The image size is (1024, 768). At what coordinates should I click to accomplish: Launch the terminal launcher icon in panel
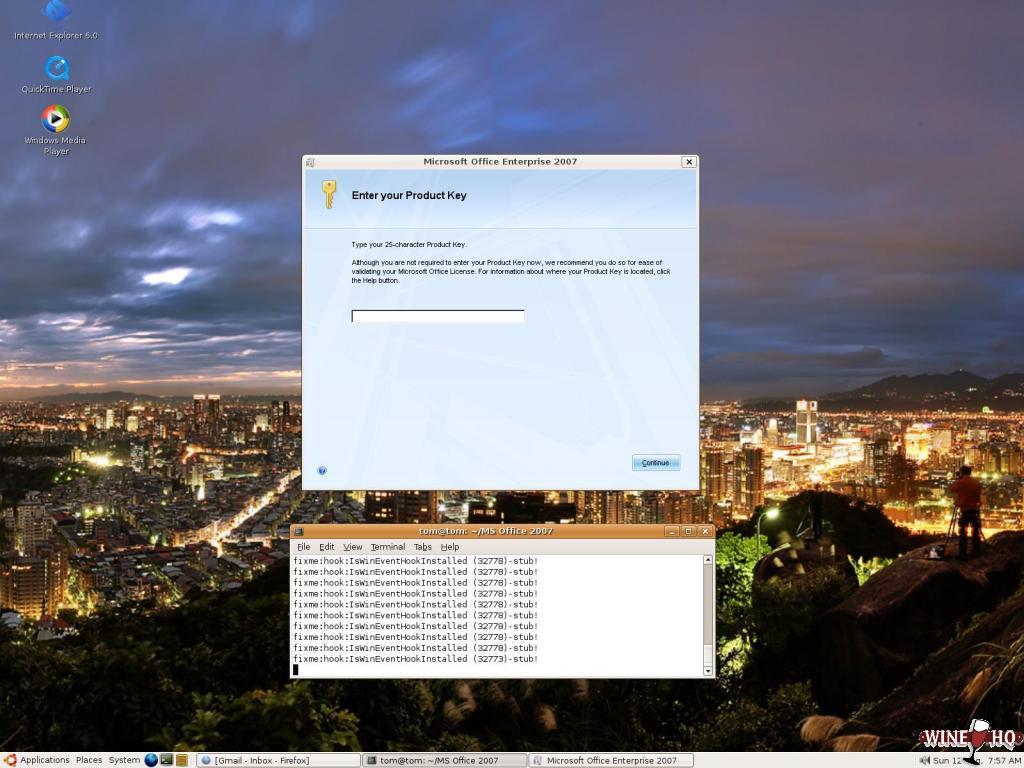coord(167,760)
